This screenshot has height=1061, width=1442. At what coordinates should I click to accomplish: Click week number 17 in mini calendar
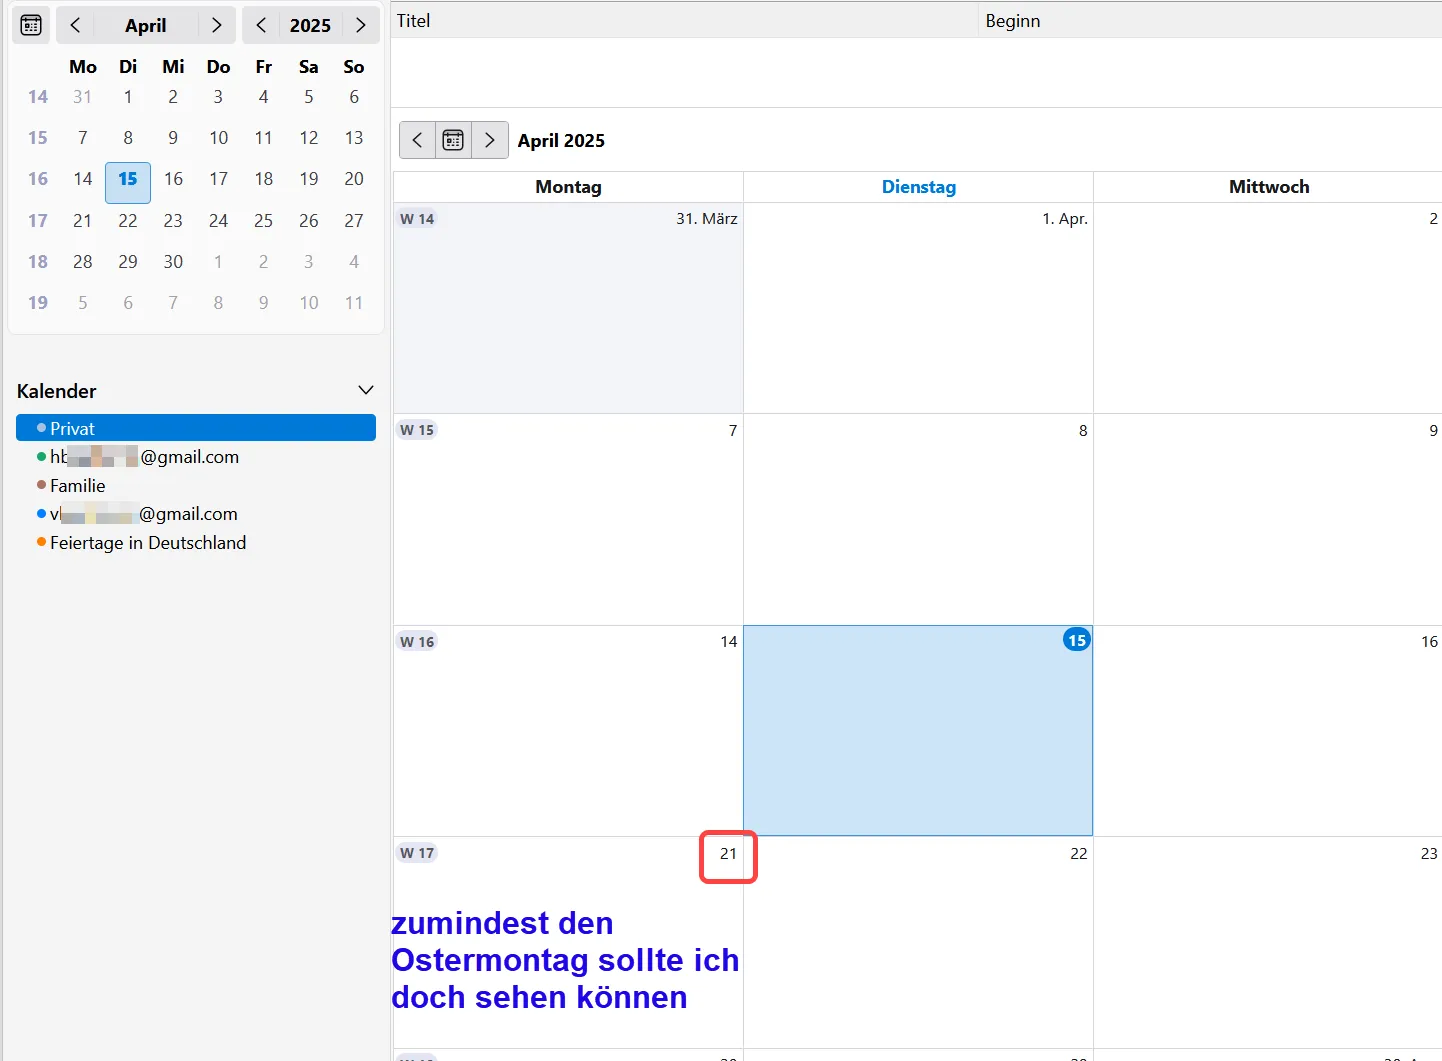click(x=38, y=220)
